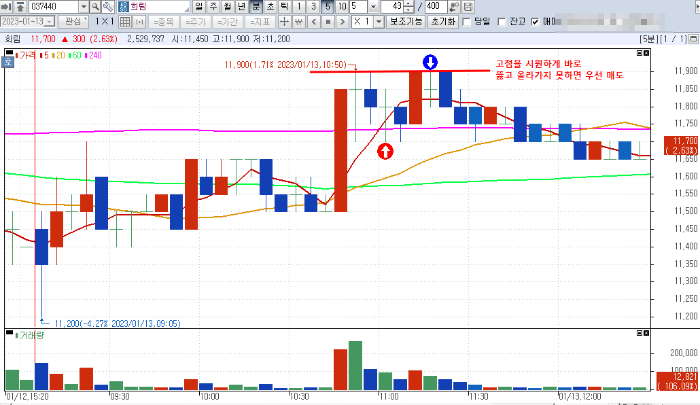Screen dimensions: 700x405
Task: Select the monthly (월) chart period
Action: point(228,7)
